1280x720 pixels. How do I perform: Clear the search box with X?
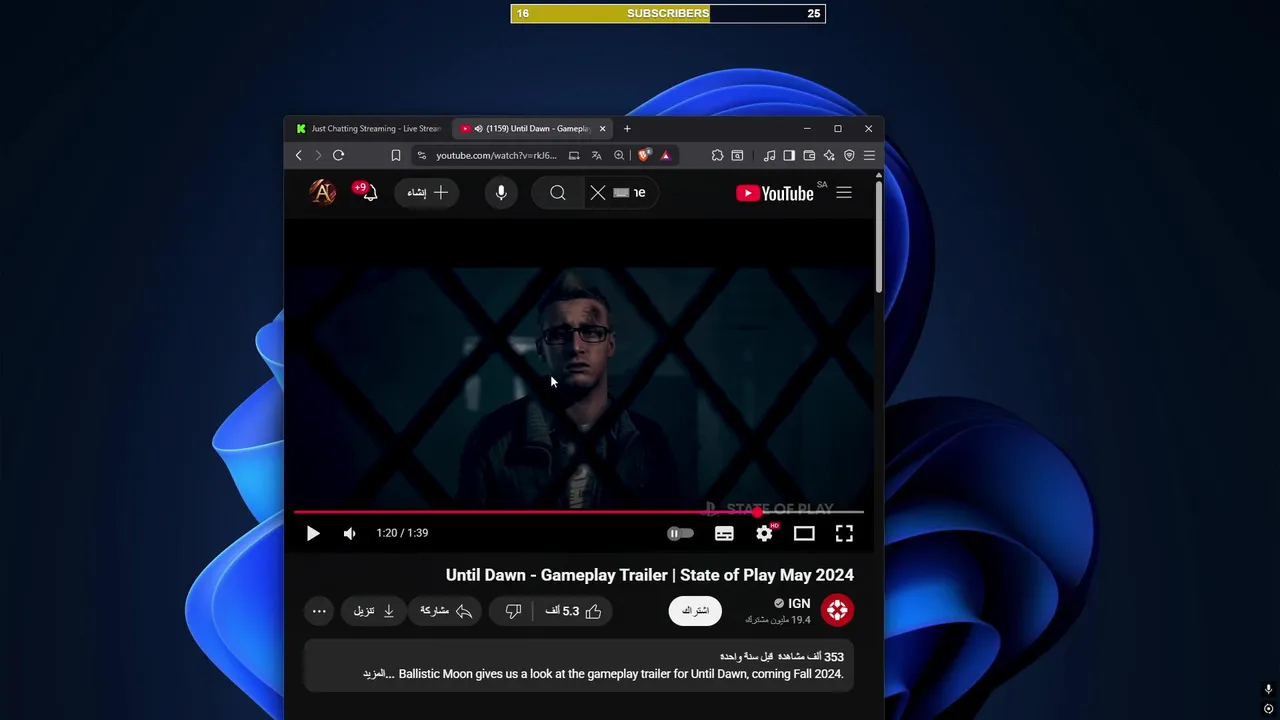598,193
